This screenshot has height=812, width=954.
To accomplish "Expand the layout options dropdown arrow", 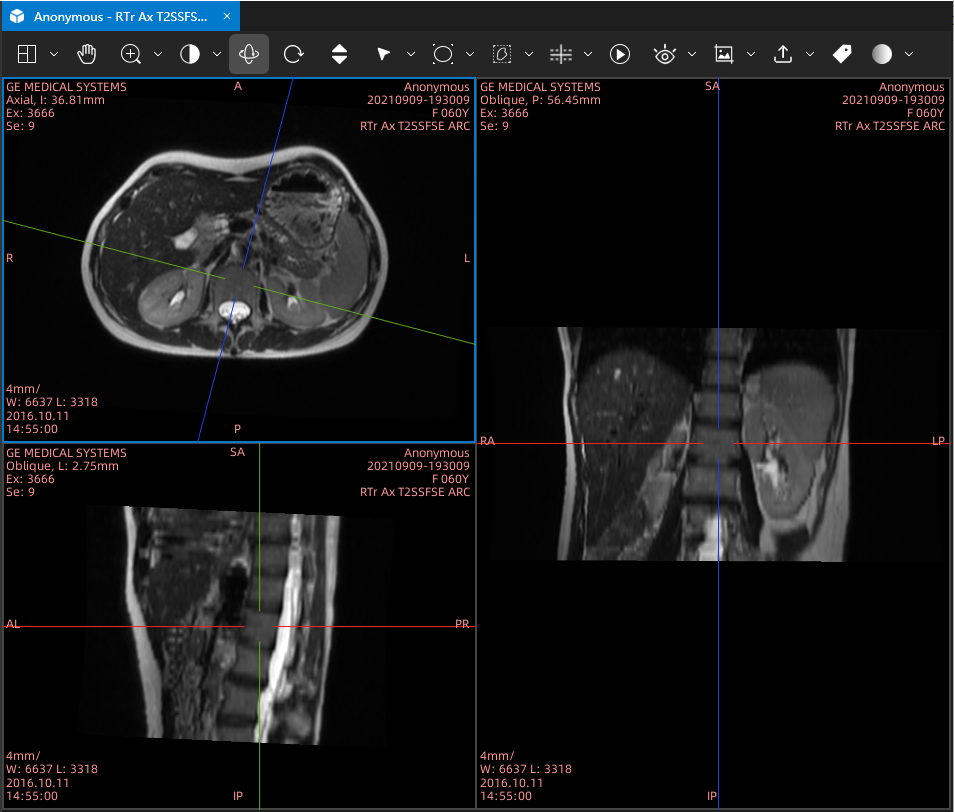I will [54, 54].
